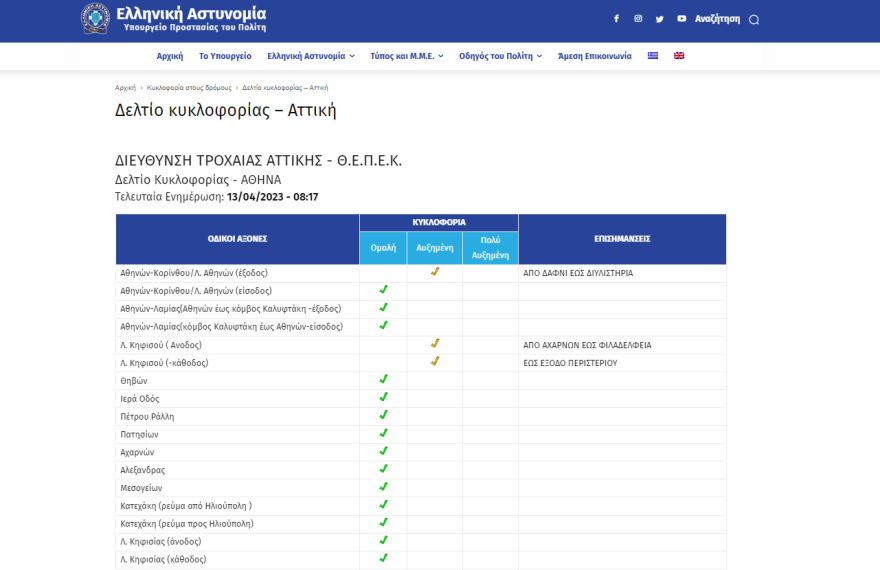
Task: Click the green checkmark in the Πατησίων row
Action: click(383, 433)
